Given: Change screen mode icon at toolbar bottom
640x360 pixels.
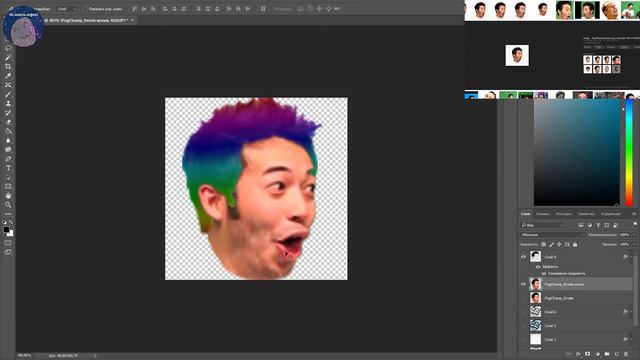Looking at the screenshot, I should pyautogui.click(x=8, y=252).
